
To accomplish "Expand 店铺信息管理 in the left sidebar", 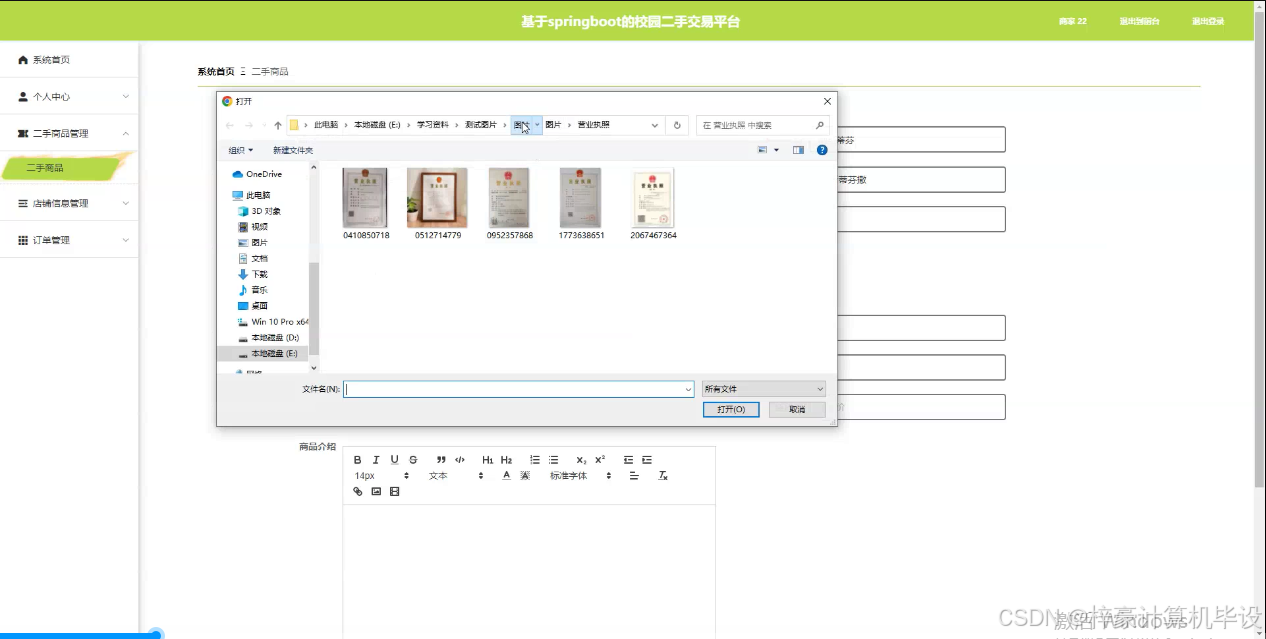I will pyautogui.click(x=69, y=203).
